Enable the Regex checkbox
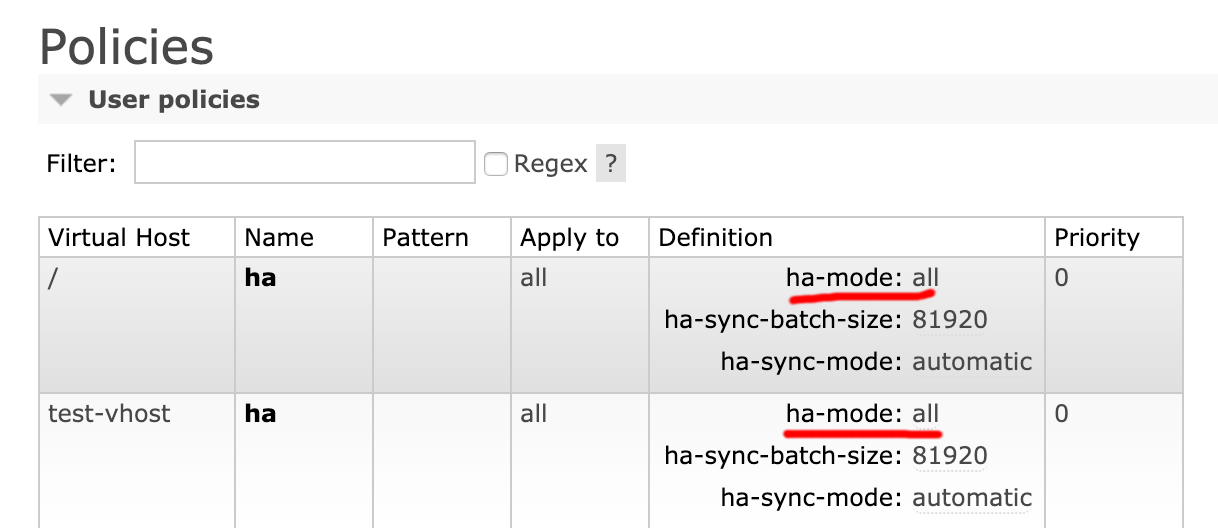 tap(495, 164)
